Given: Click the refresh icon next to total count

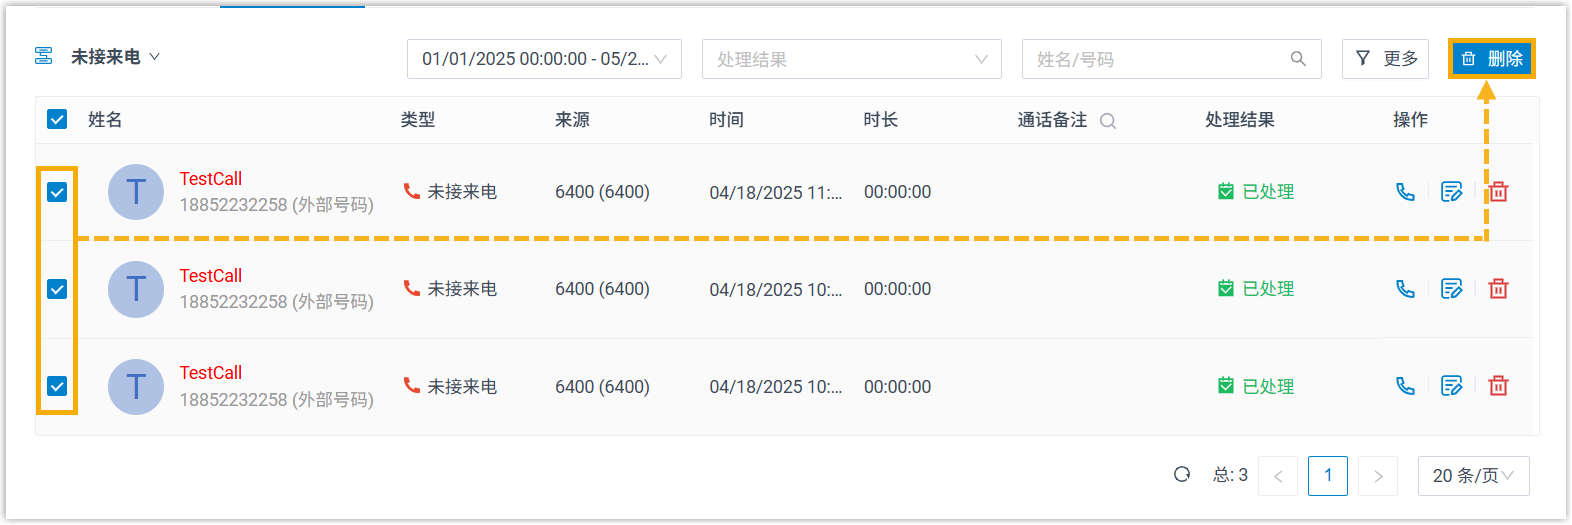Looking at the screenshot, I should [x=1182, y=475].
